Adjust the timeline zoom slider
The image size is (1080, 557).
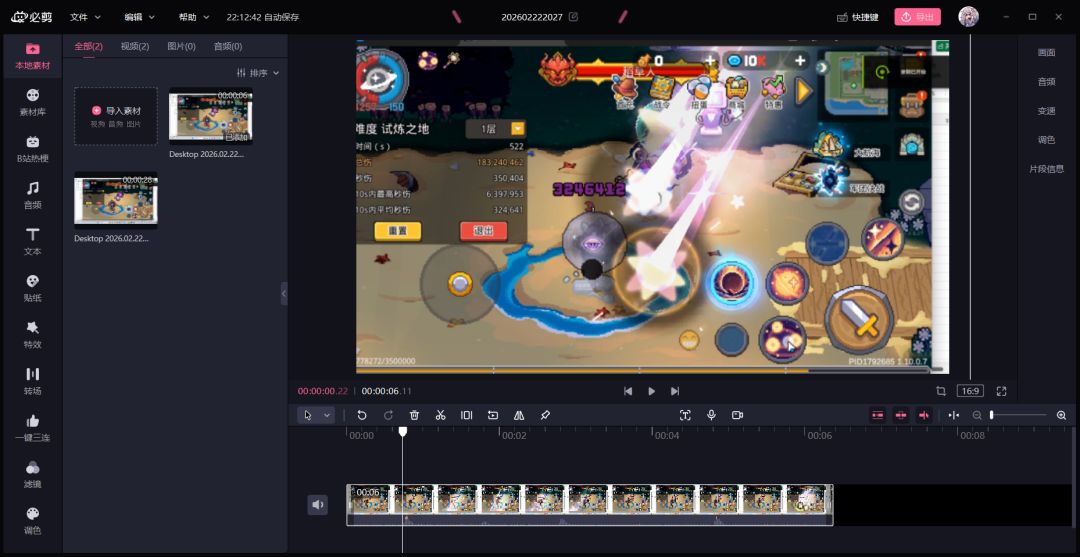(x=1019, y=415)
